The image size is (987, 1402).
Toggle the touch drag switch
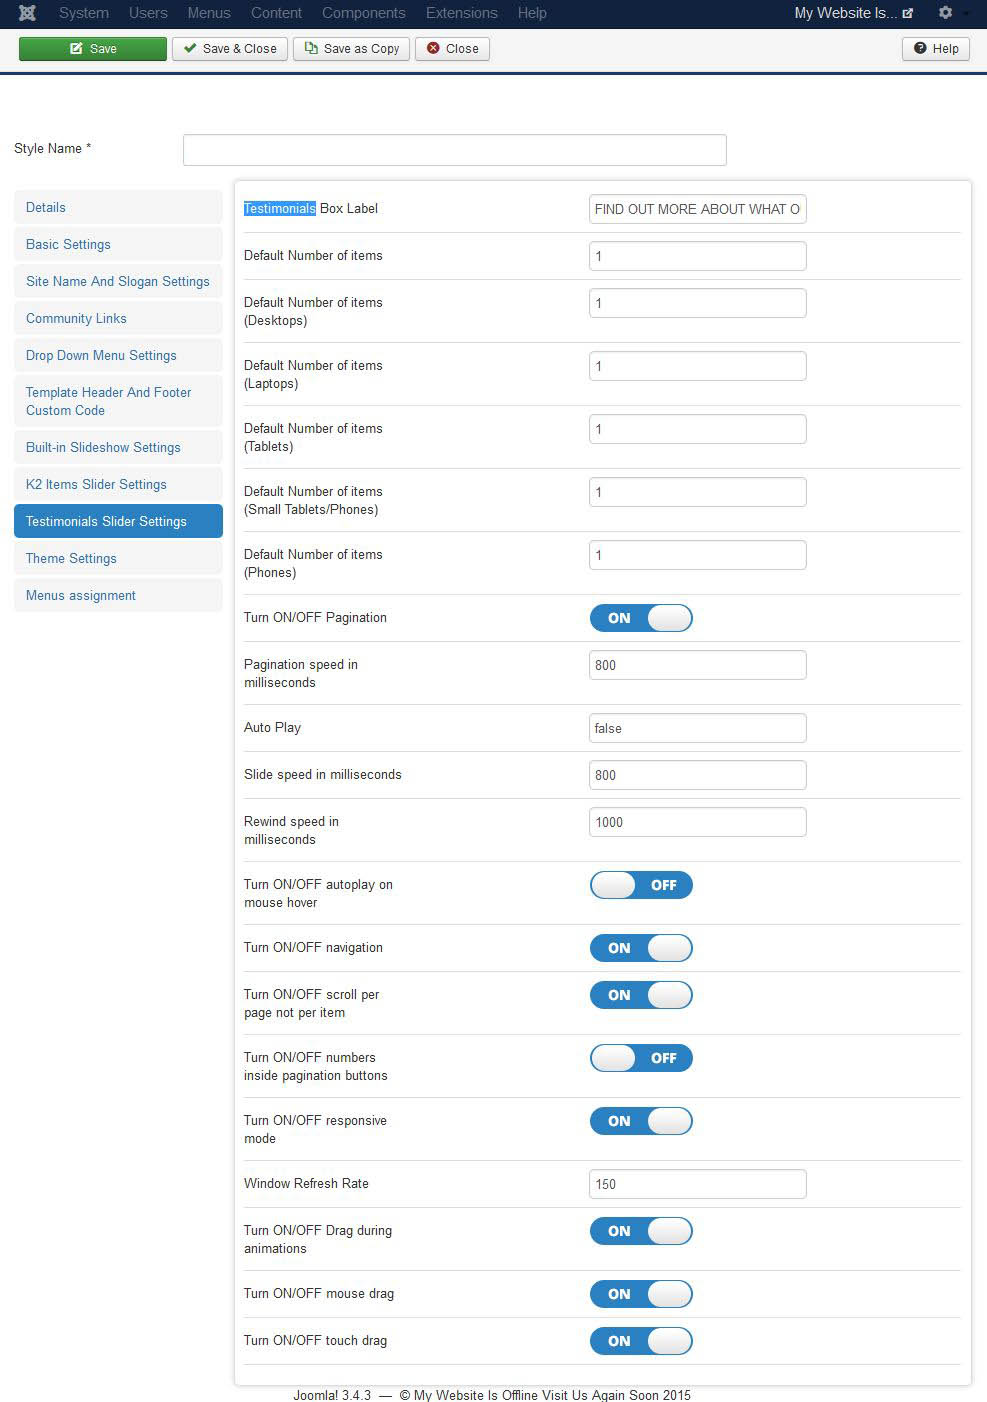(x=641, y=1341)
